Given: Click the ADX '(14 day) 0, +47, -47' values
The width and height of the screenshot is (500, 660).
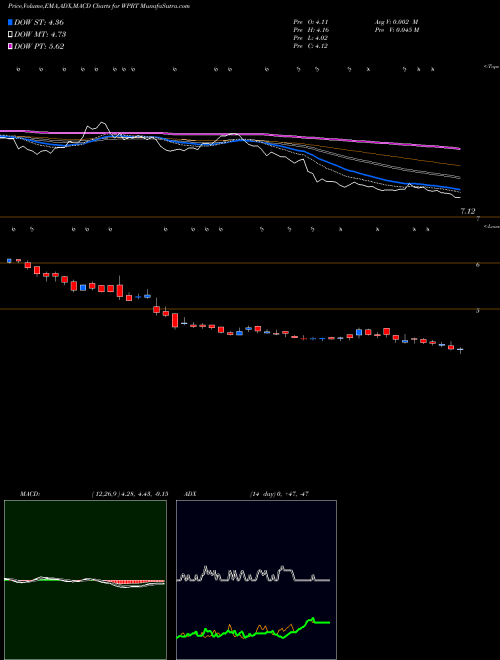Looking at the screenshot, I should 279,494.
